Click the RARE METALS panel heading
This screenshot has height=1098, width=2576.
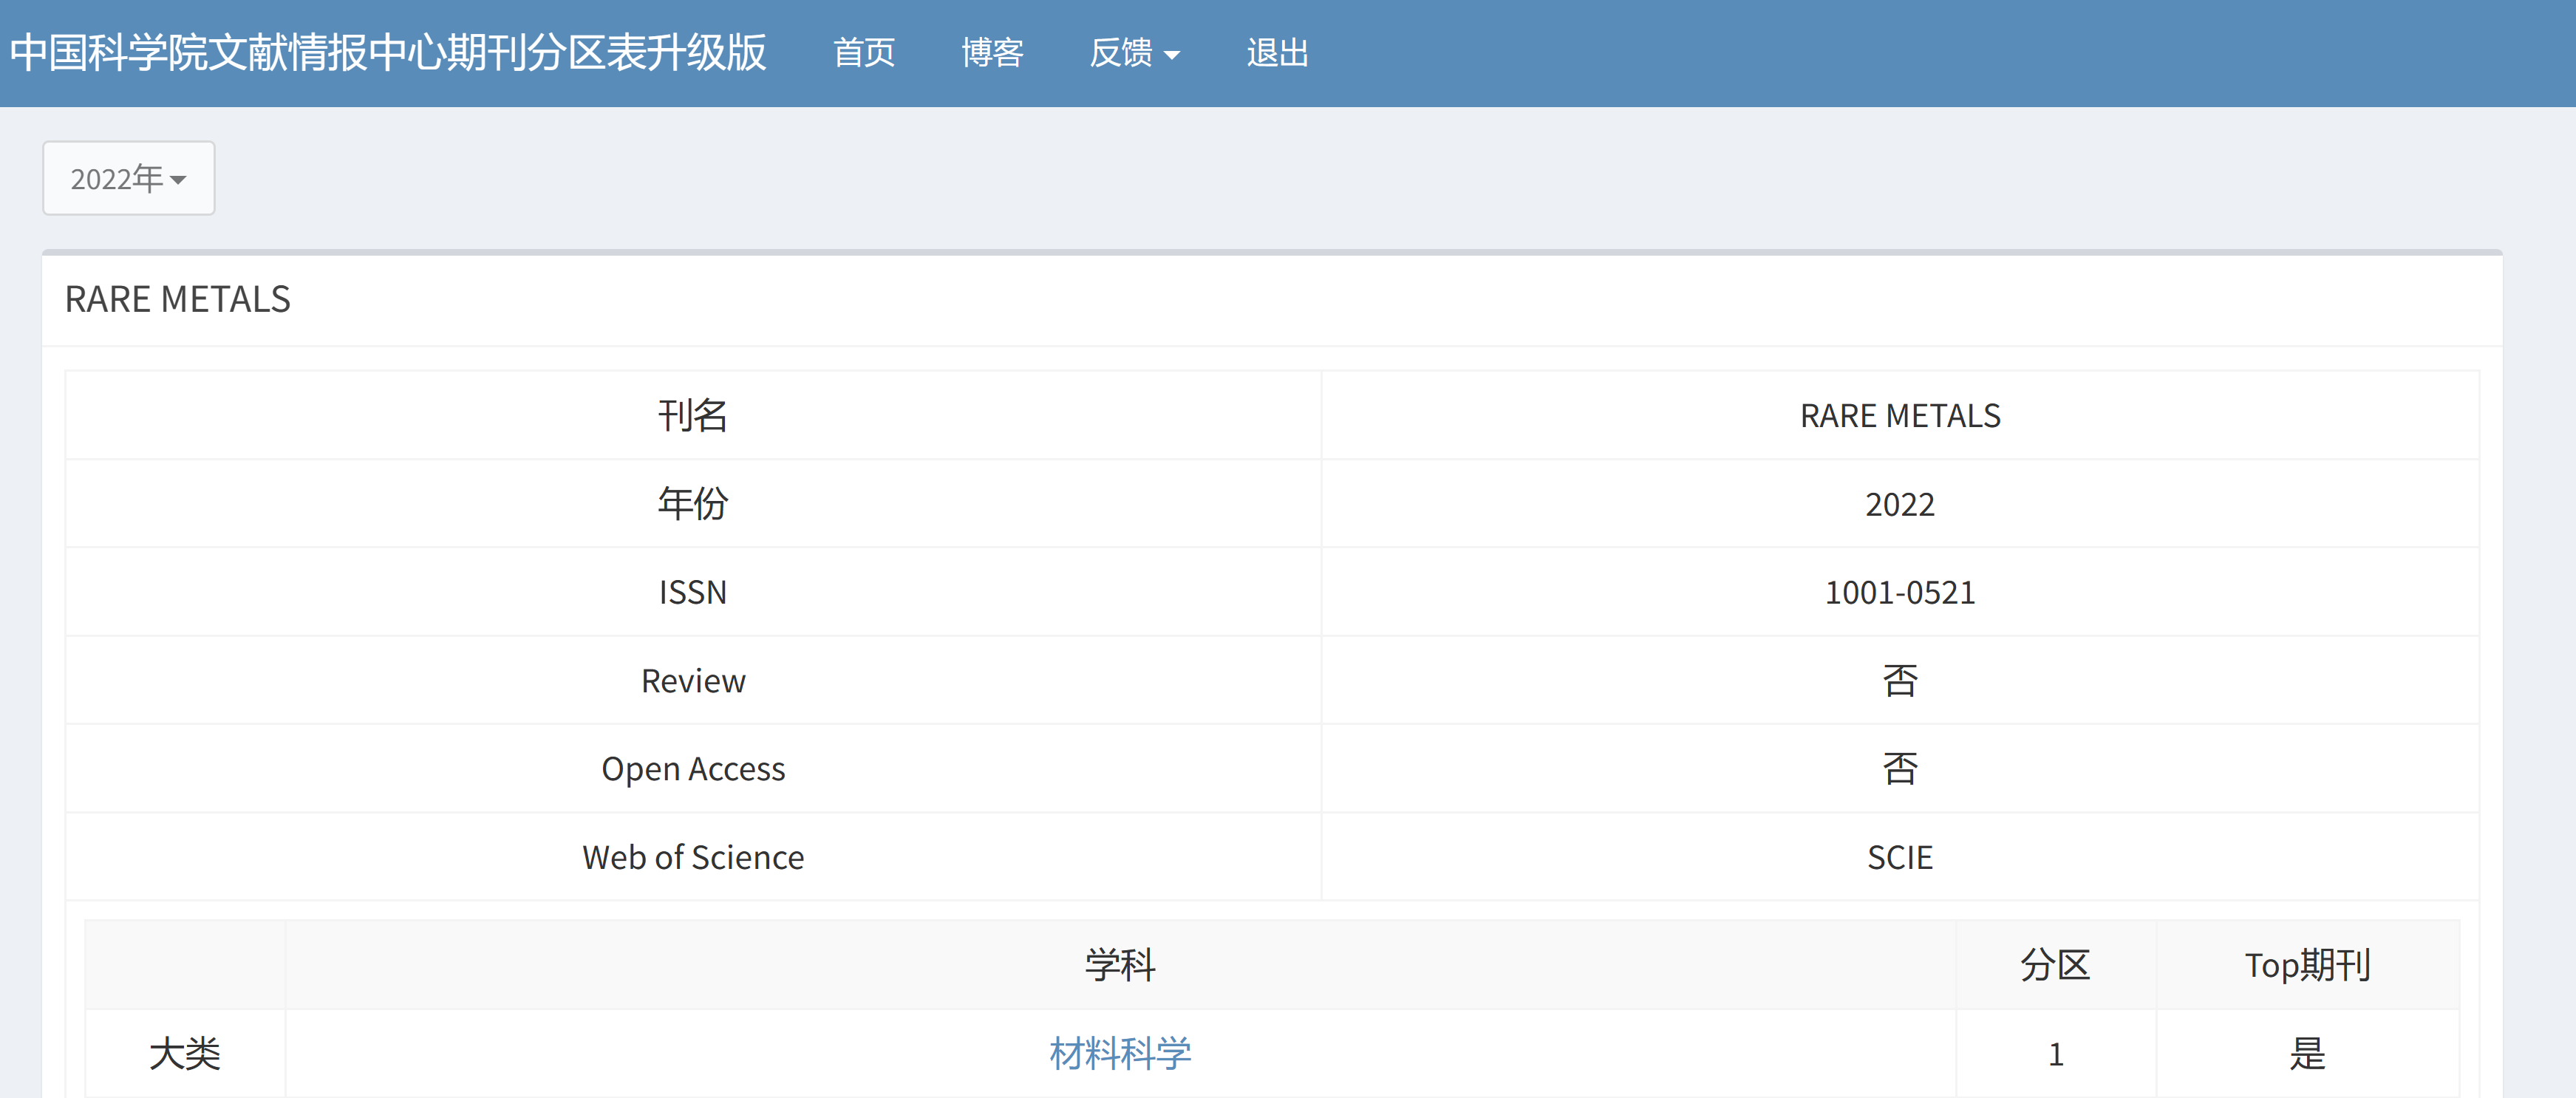[x=178, y=299]
